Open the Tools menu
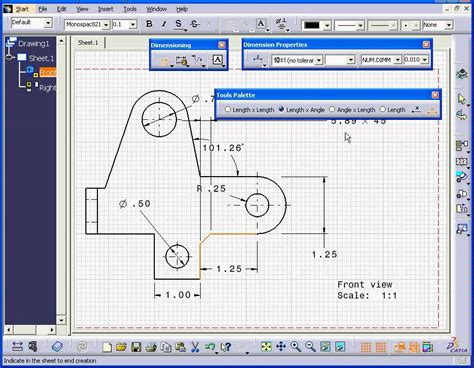Screen dimensions: 474x368 click(x=130, y=9)
